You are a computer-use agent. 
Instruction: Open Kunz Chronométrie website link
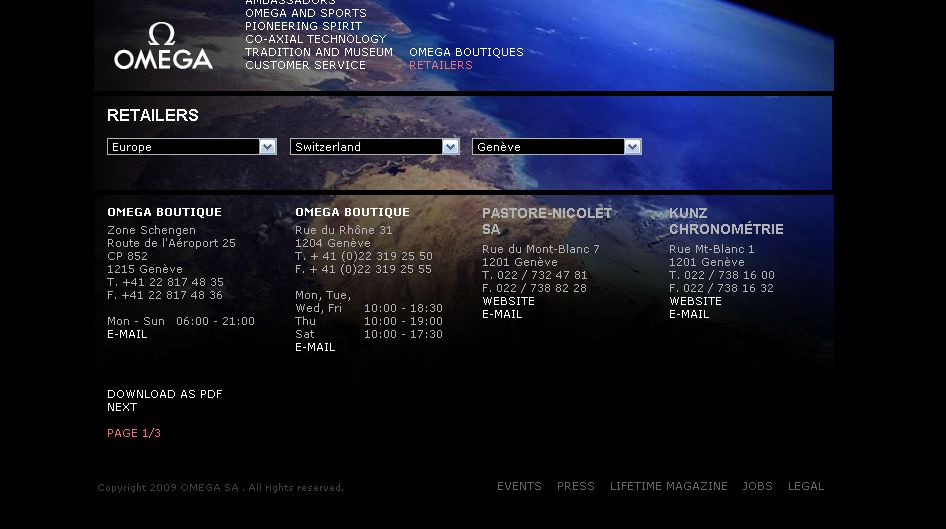(x=695, y=301)
